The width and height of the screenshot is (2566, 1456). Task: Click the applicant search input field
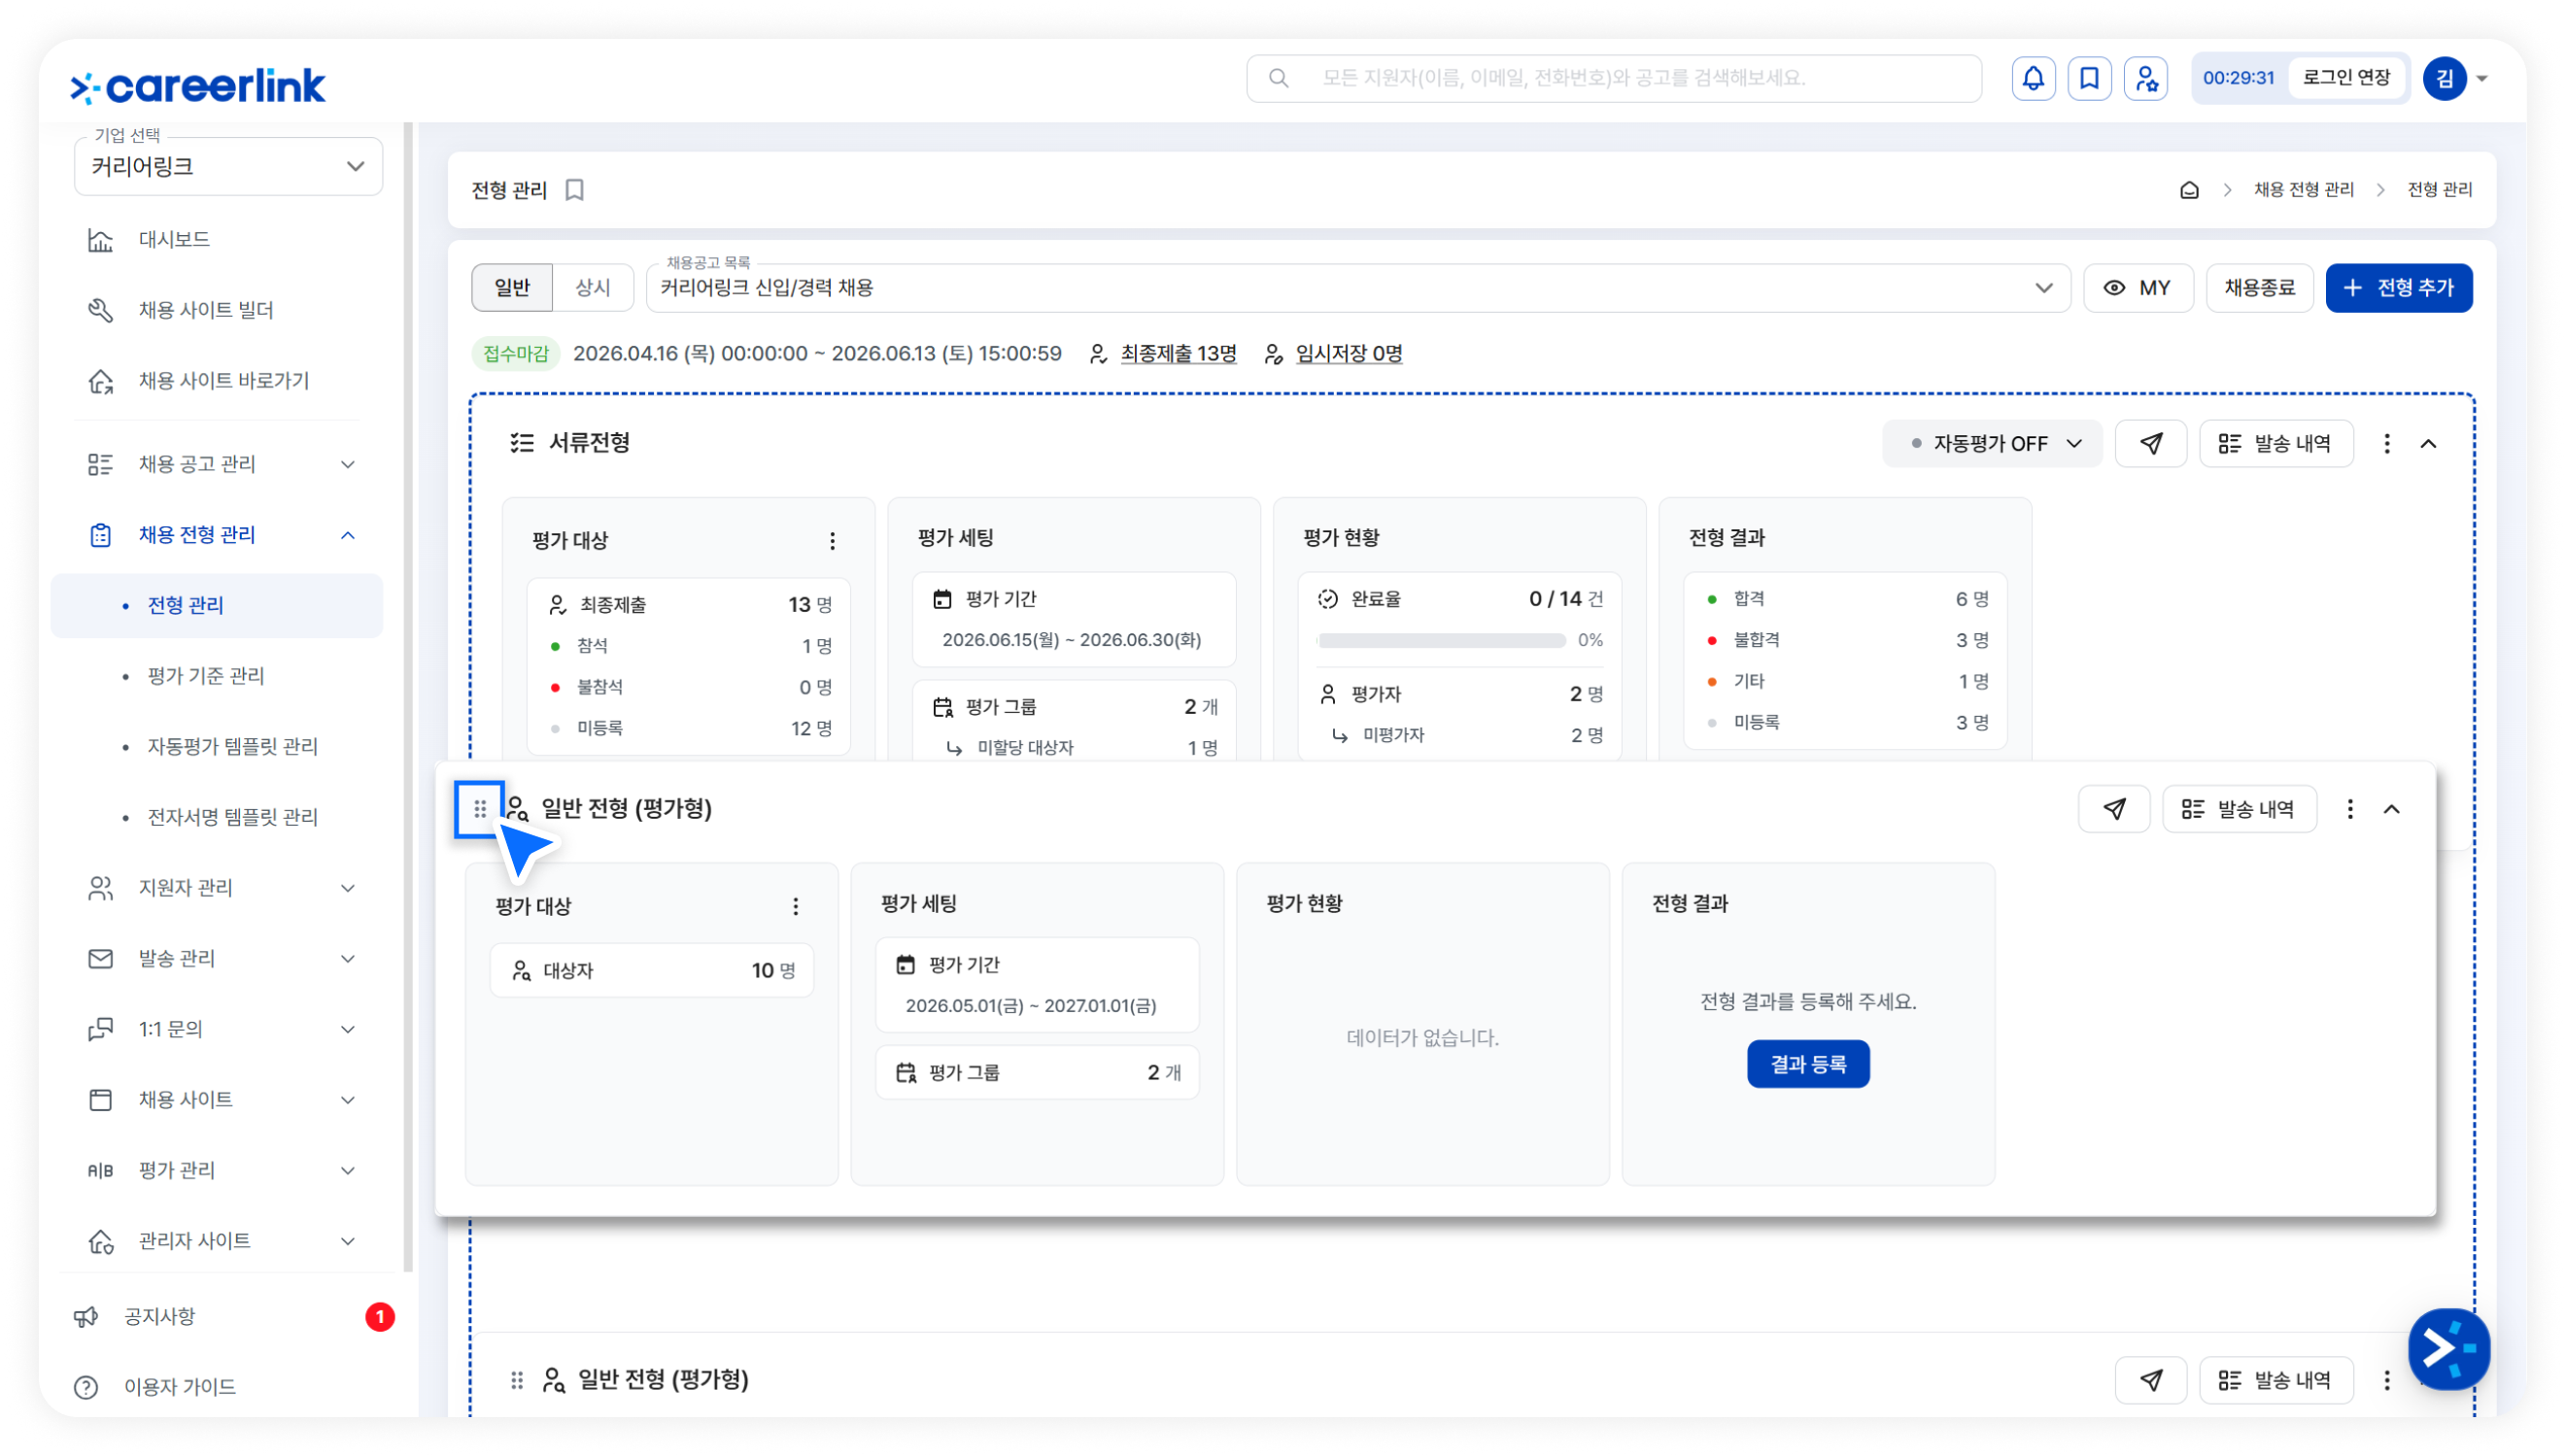(x=1613, y=78)
